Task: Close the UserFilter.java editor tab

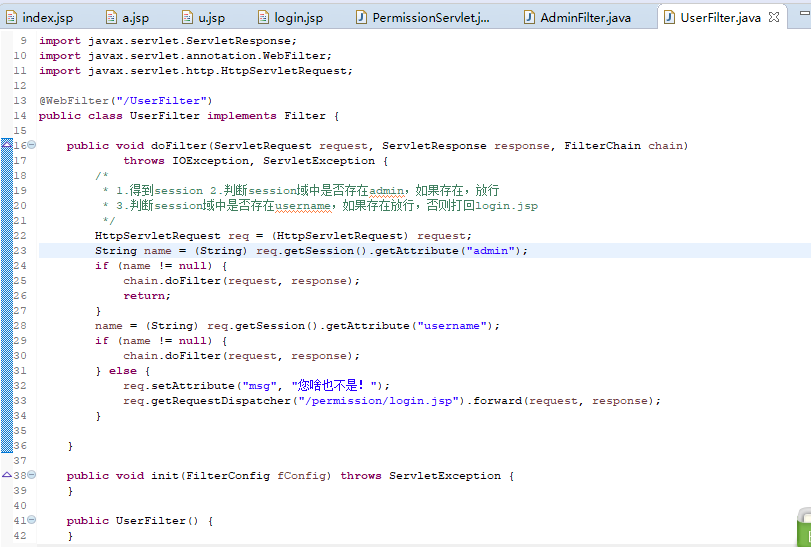Action: coord(774,17)
